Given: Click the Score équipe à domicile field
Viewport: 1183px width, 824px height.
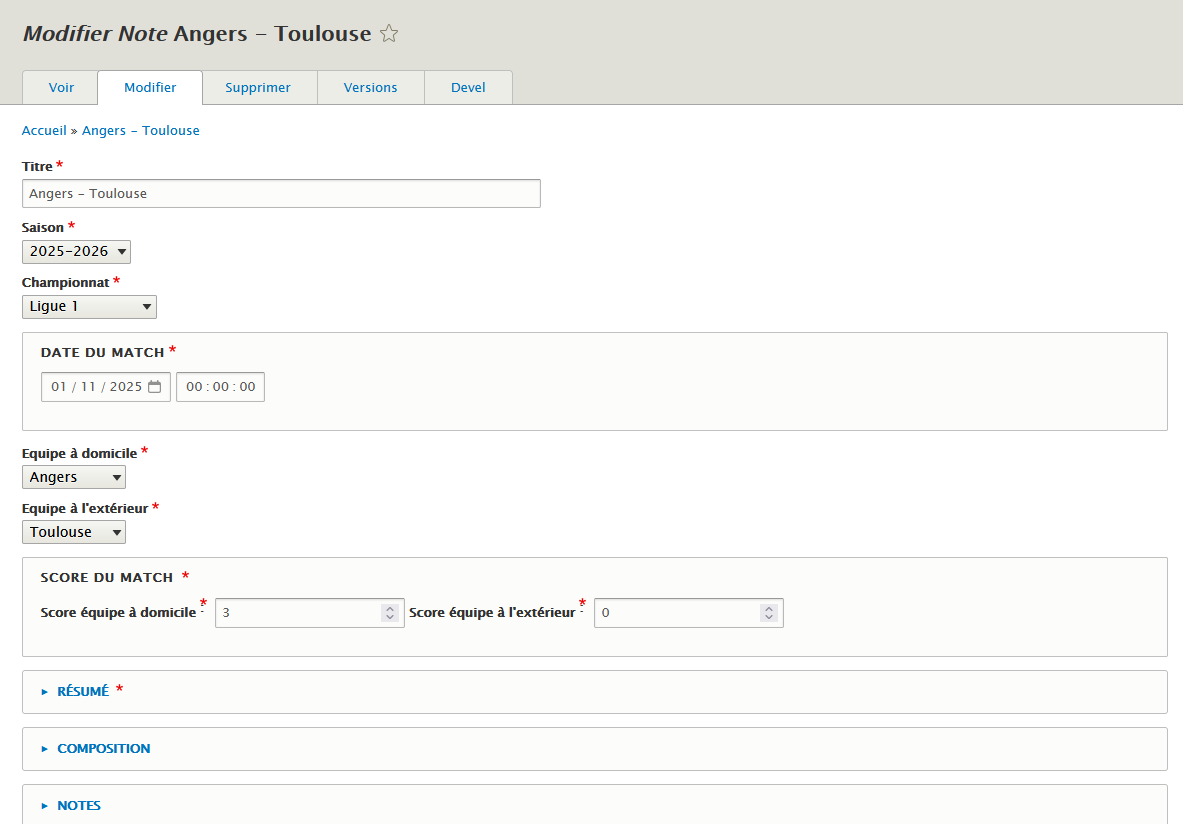Looking at the screenshot, I should tap(298, 613).
